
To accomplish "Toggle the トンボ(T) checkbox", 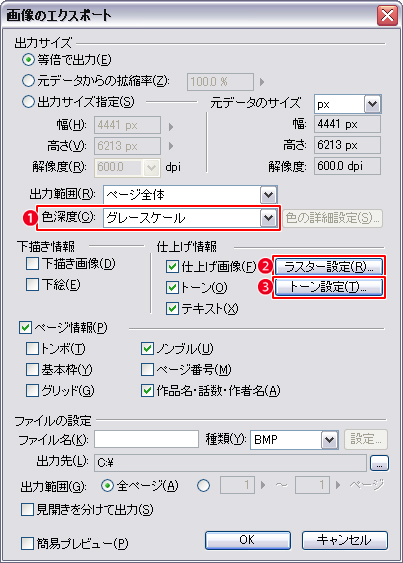I will coord(32,349).
